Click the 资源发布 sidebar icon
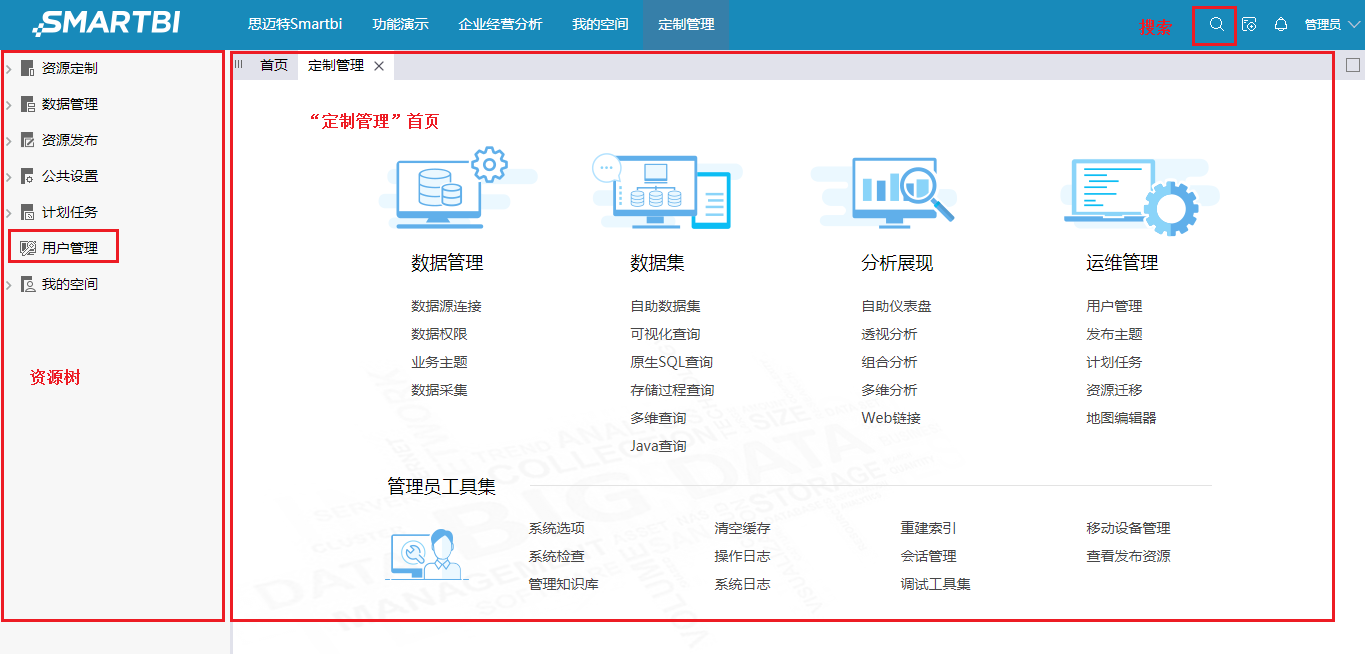1365x654 pixels. [28, 141]
